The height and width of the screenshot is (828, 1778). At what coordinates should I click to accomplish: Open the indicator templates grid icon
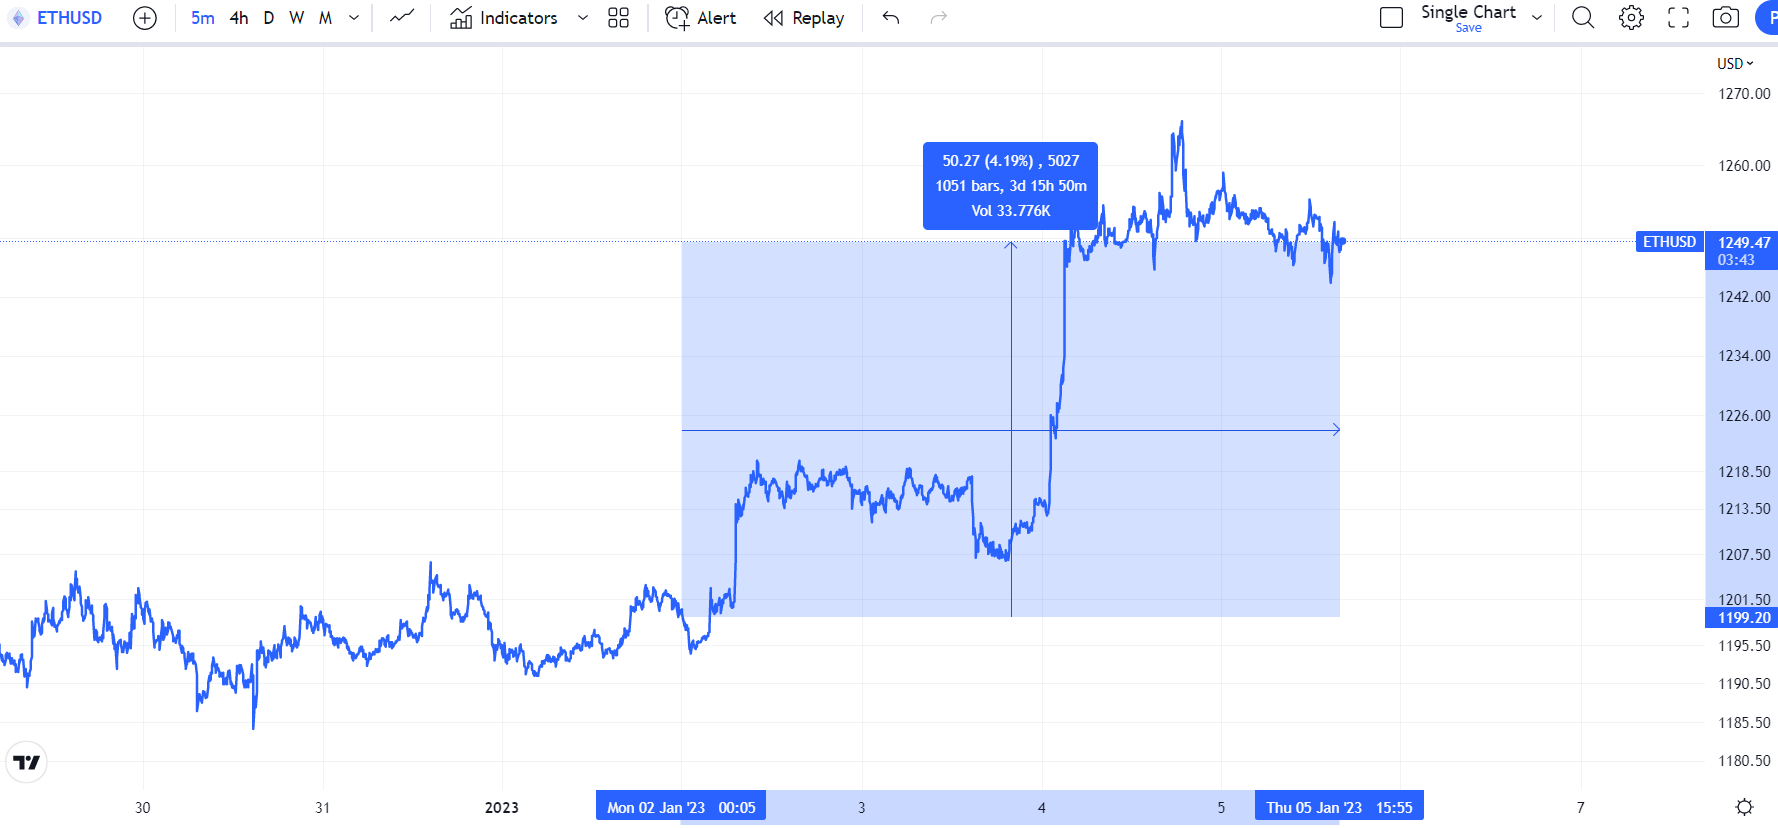click(619, 18)
